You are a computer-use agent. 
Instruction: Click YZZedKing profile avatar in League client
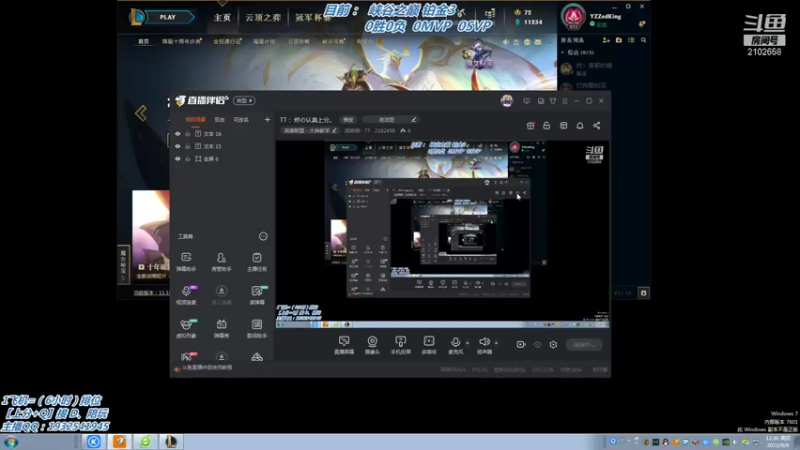pos(573,16)
